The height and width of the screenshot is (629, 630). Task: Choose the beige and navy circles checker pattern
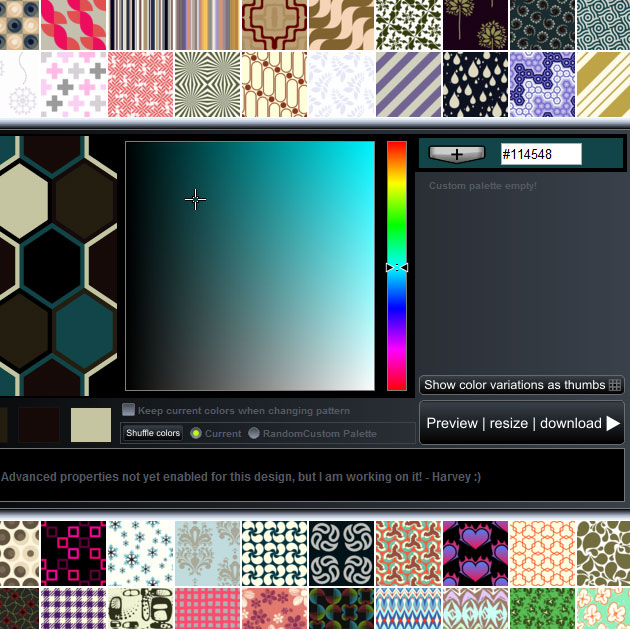[x=19, y=25]
